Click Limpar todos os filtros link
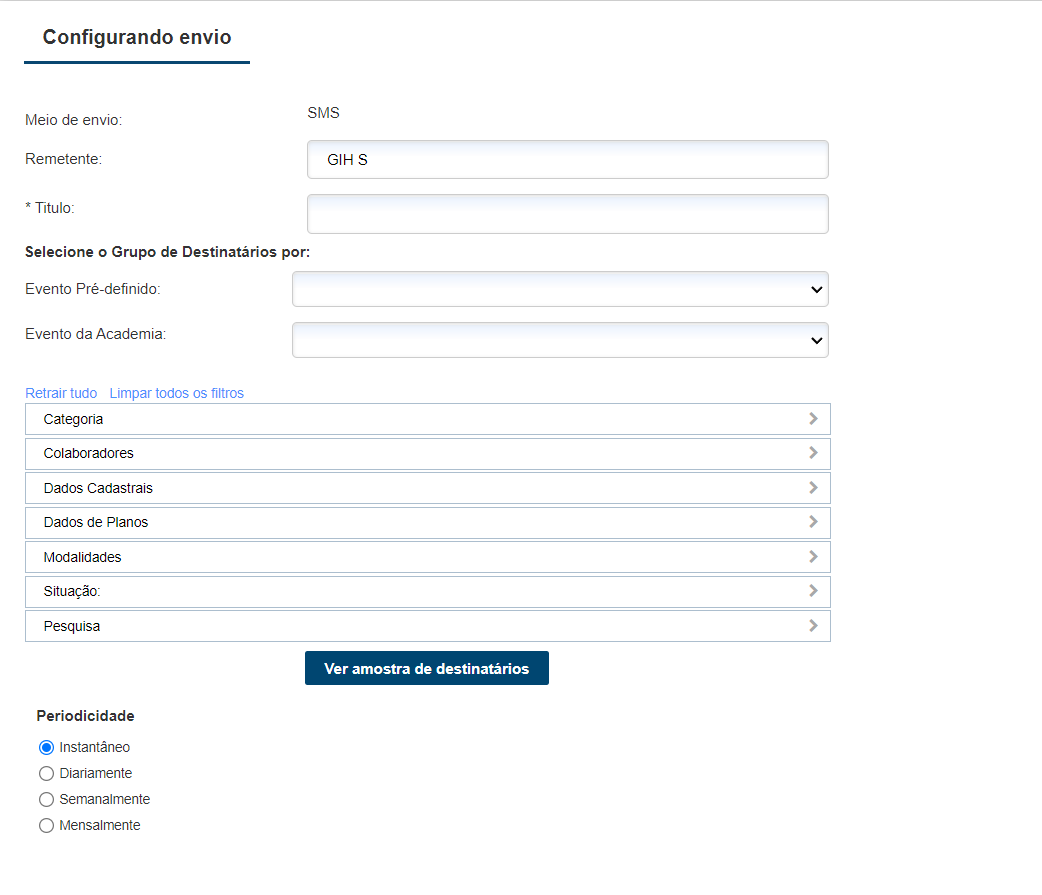The image size is (1042, 895). pyautogui.click(x=176, y=393)
